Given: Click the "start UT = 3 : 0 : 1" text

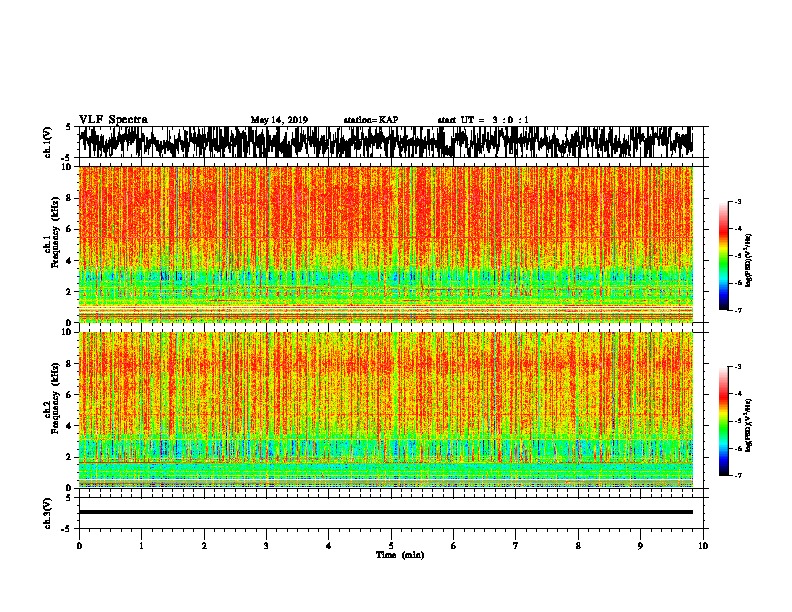Looking at the screenshot, I should (x=483, y=120).
